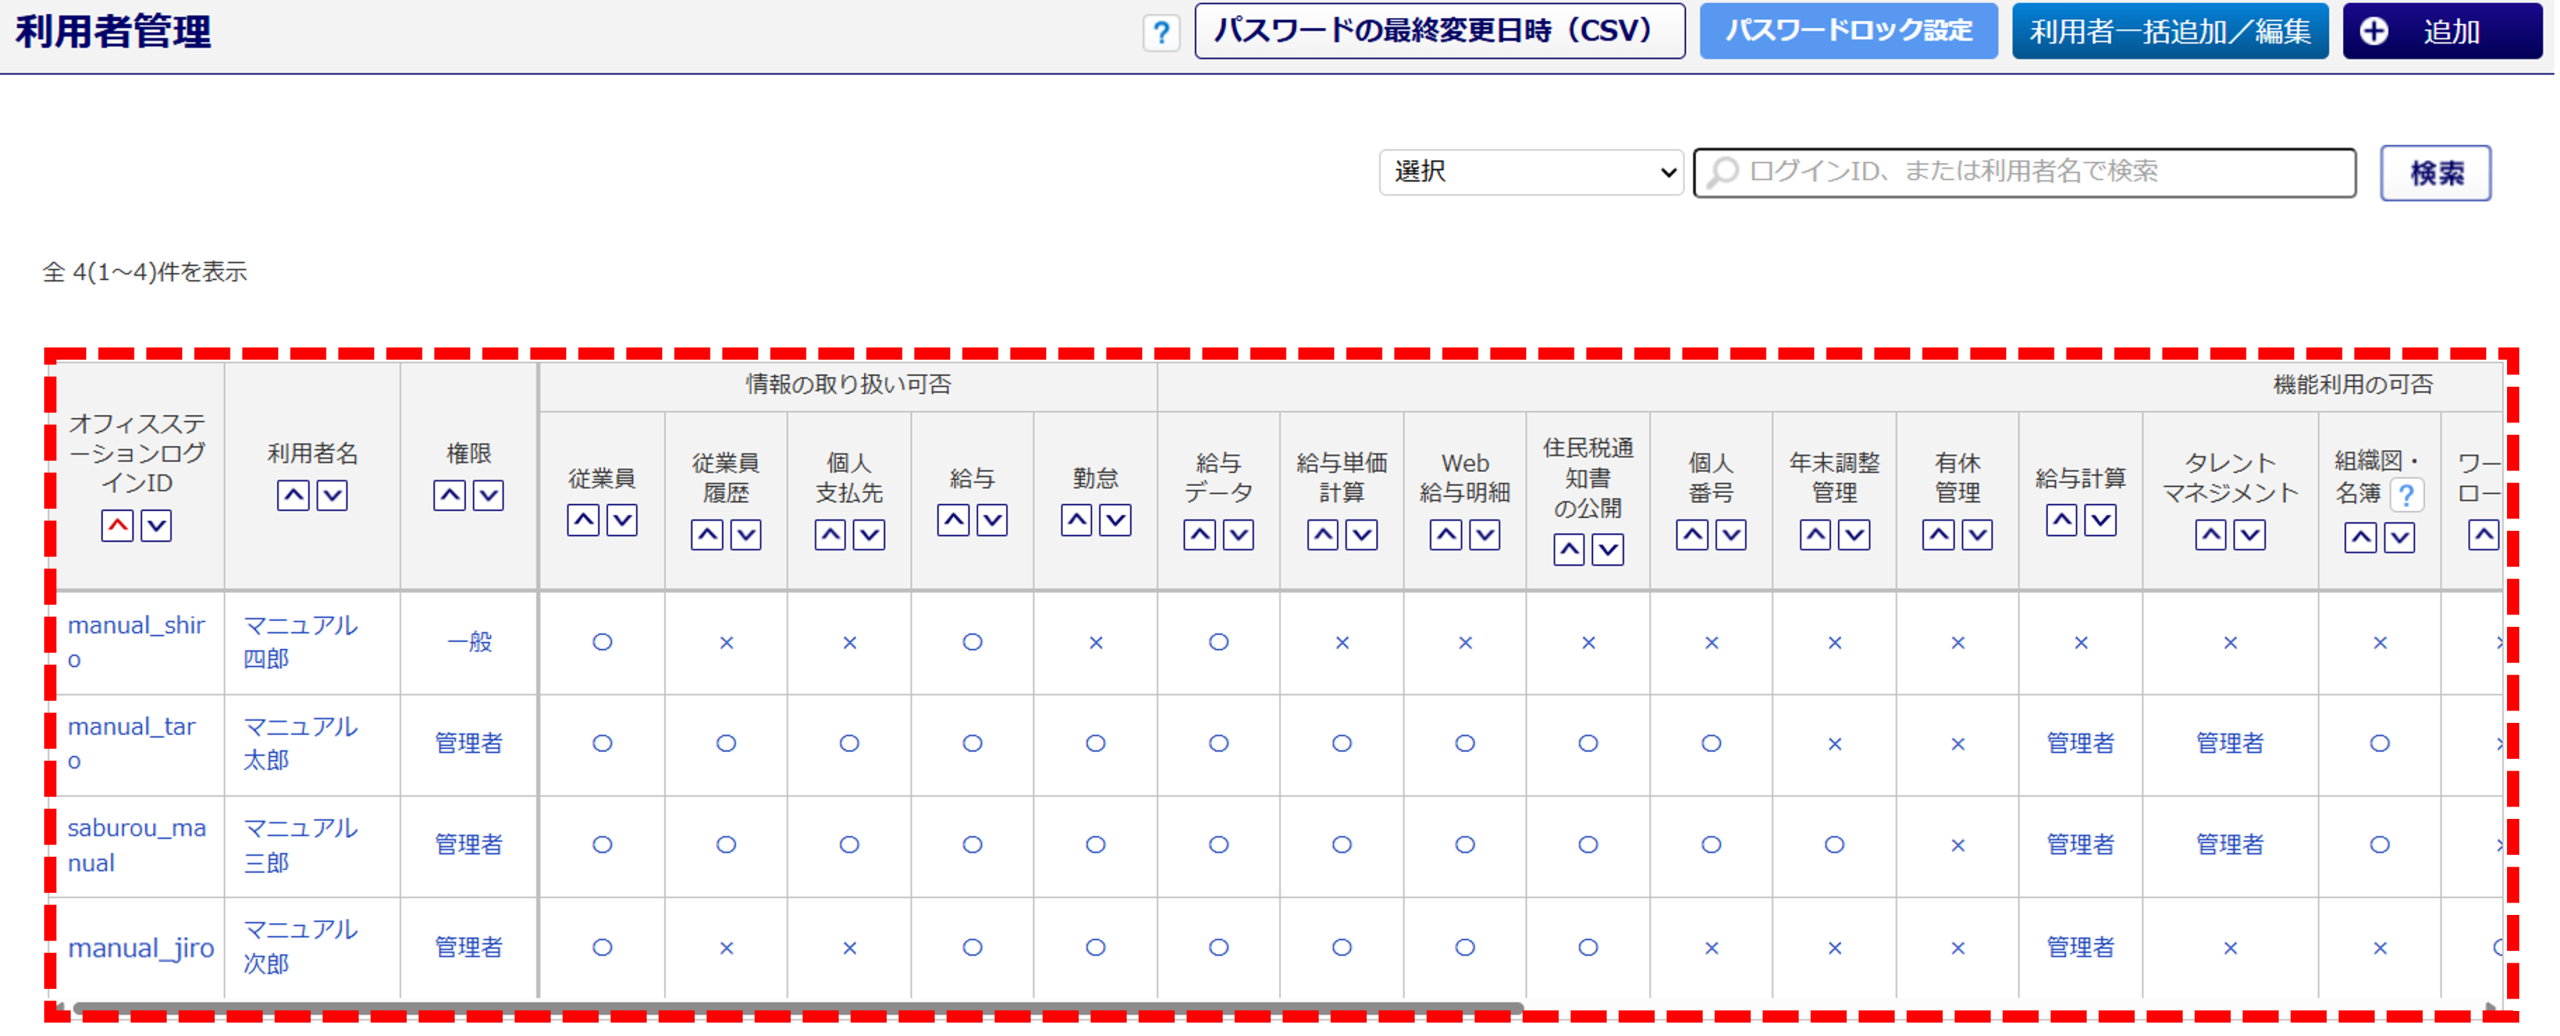Viewport: 2560px width, 1036px height.
Task: Sort 年末調整管理 column descending
Action: coord(1854,535)
